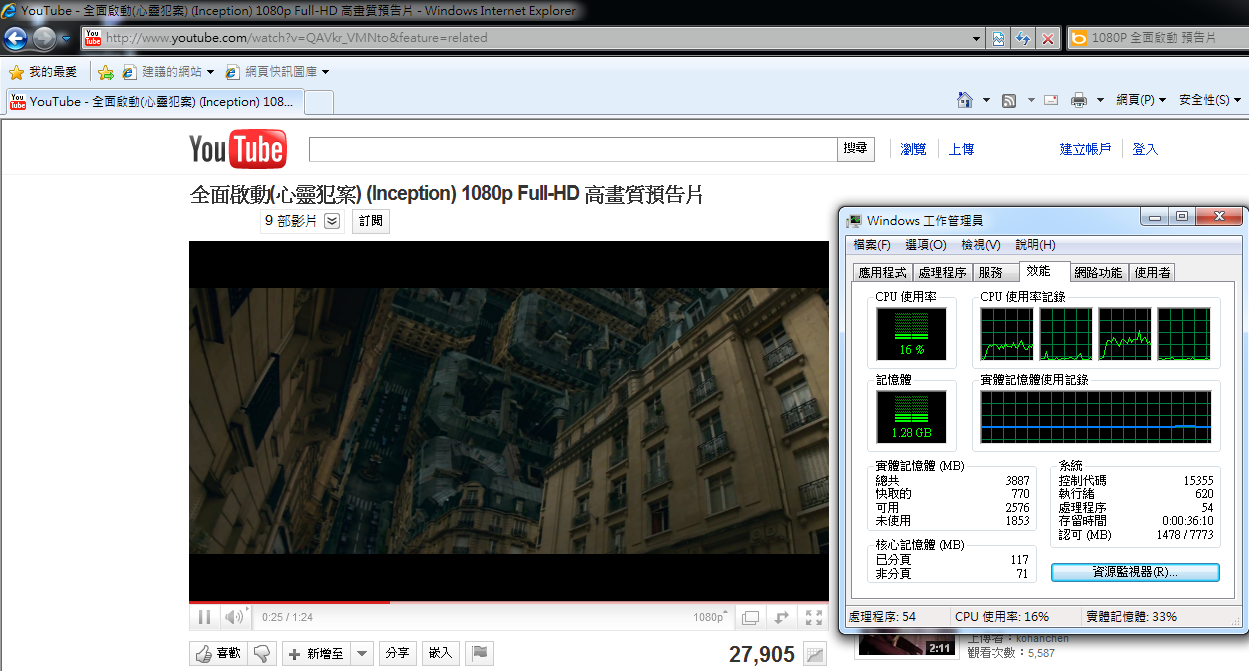
Task: Click the Task Manager title bar icon
Action: click(854, 220)
